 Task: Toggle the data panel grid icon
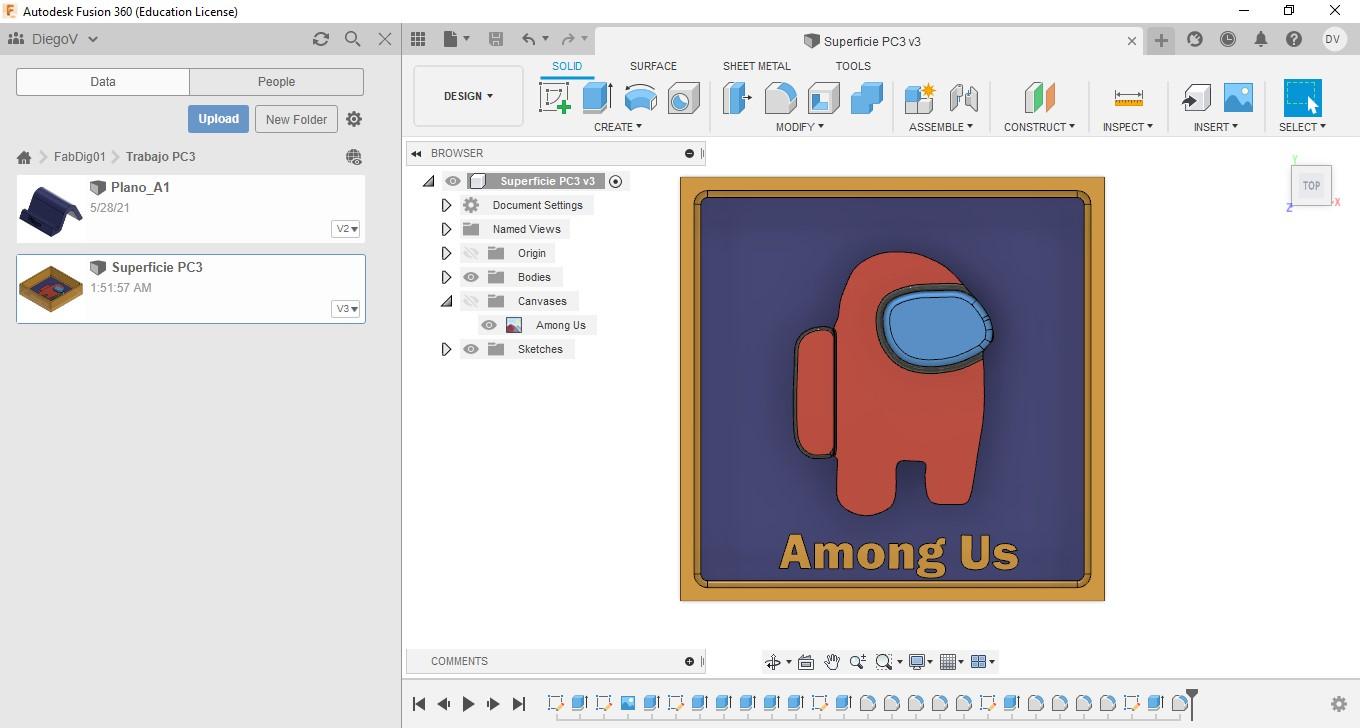[418, 39]
